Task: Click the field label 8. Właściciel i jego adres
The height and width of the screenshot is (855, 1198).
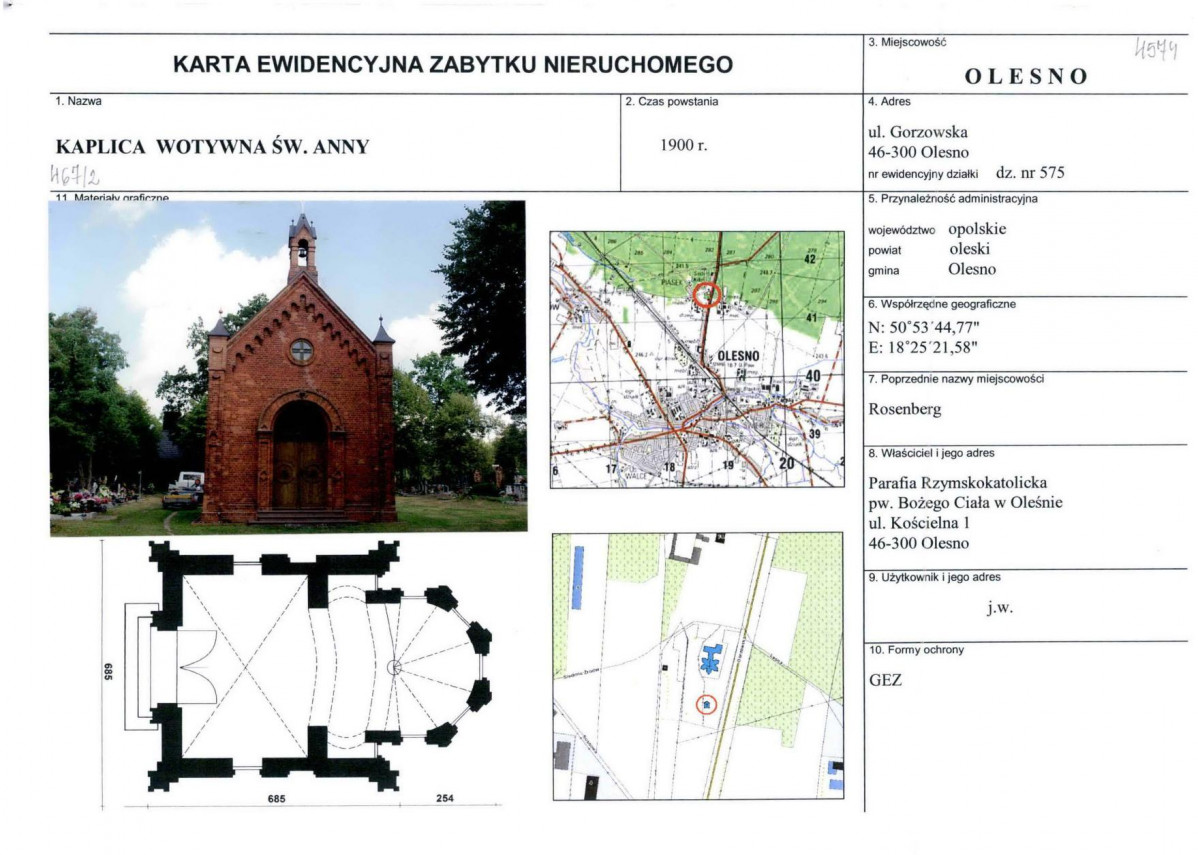Action: click(x=931, y=453)
